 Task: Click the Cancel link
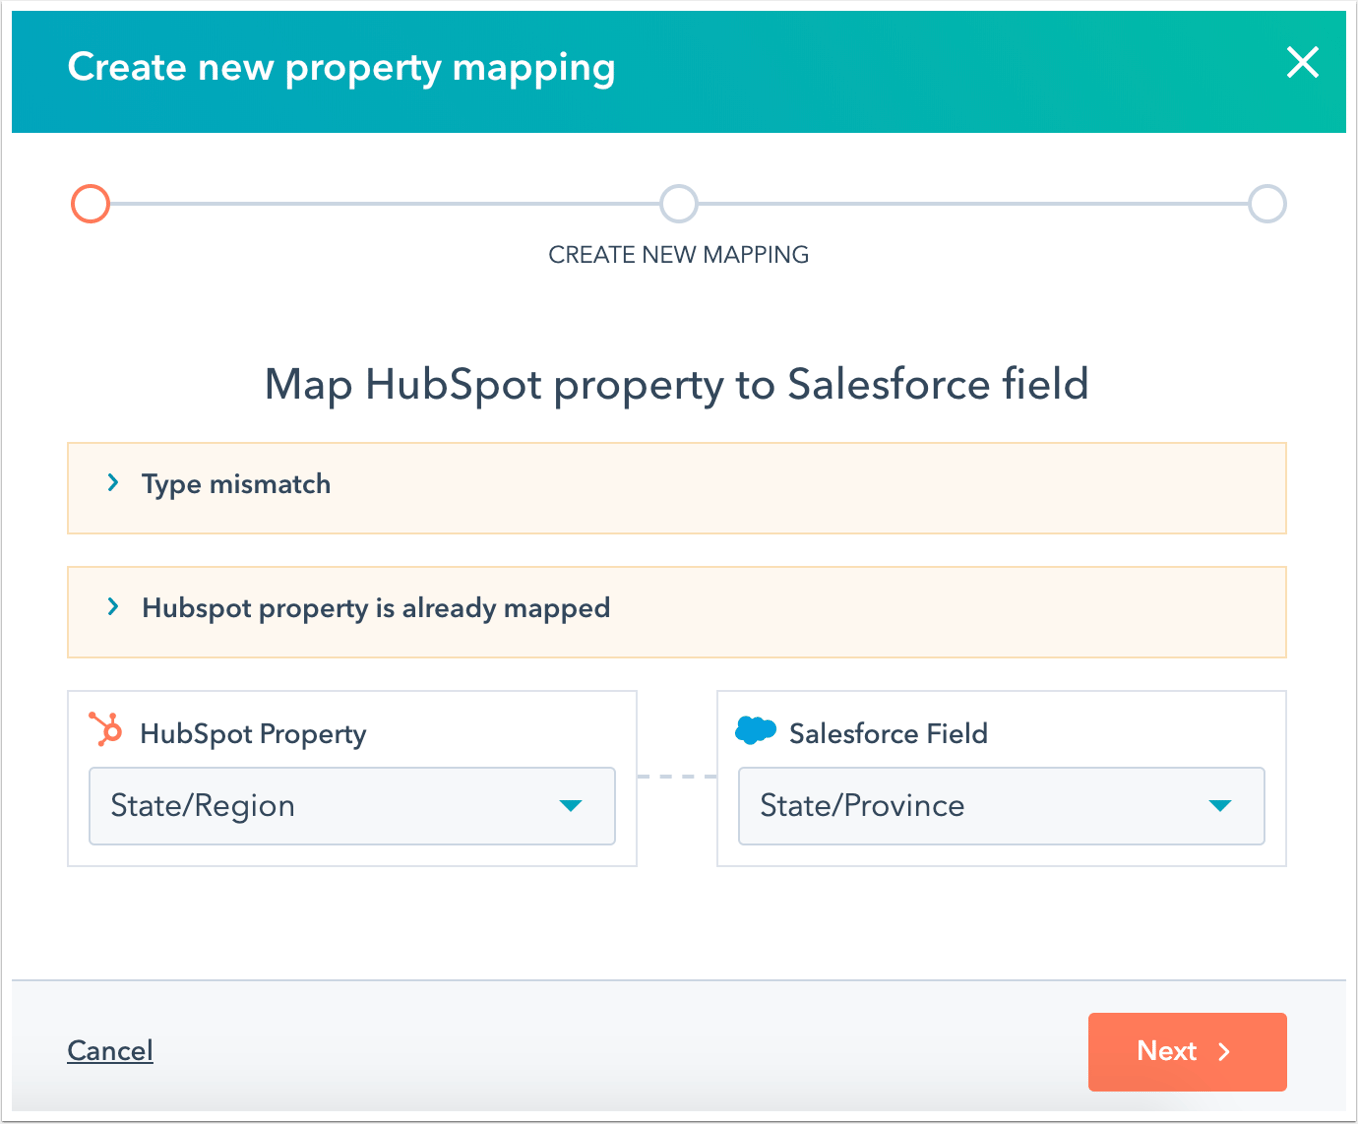click(x=110, y=1051)
